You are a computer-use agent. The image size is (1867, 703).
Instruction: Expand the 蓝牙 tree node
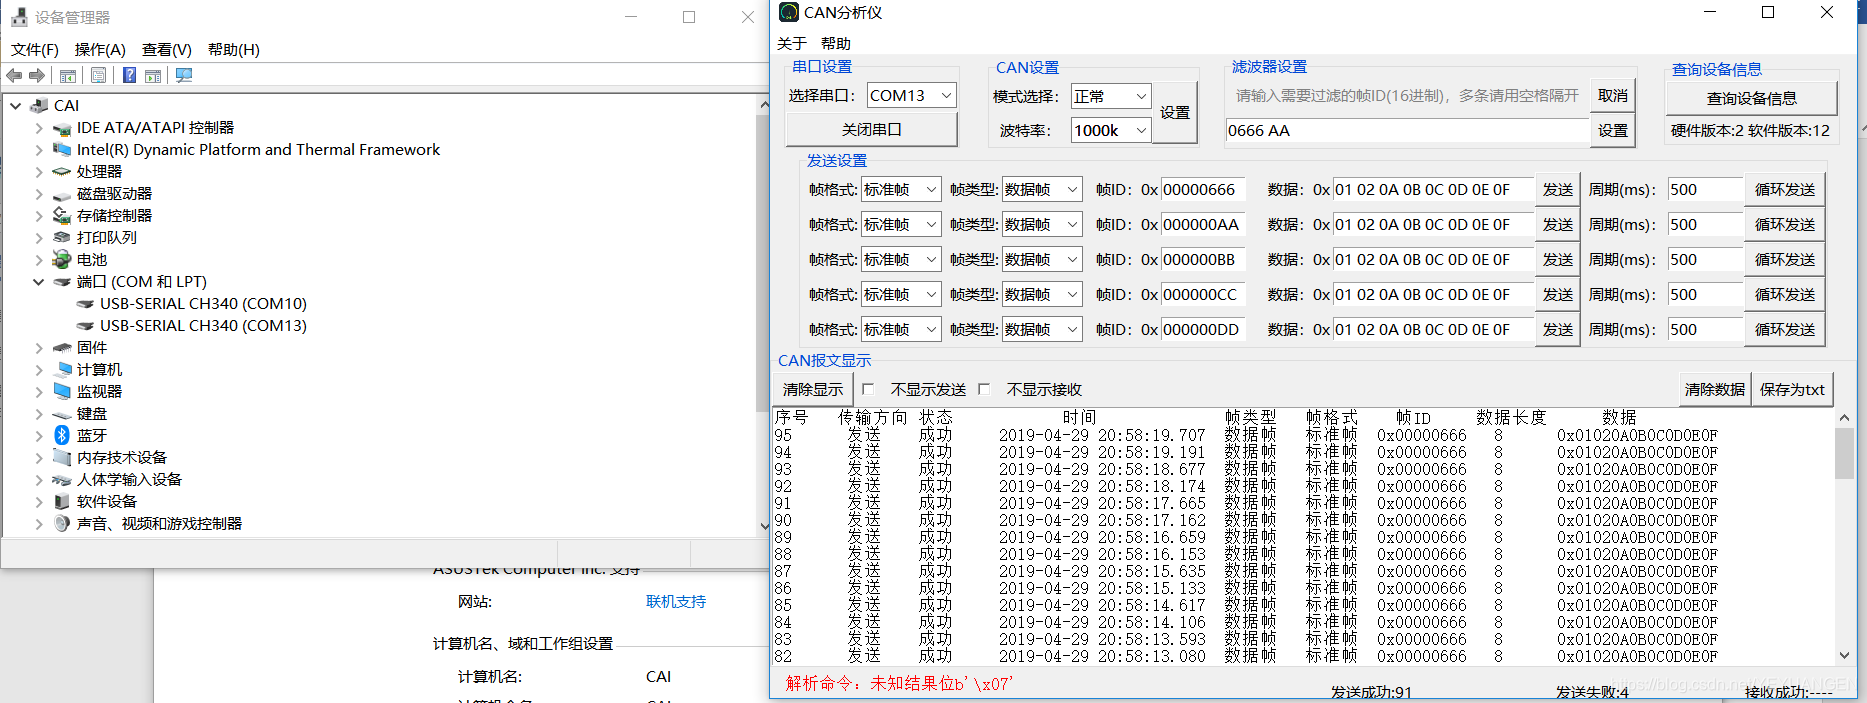38,436
